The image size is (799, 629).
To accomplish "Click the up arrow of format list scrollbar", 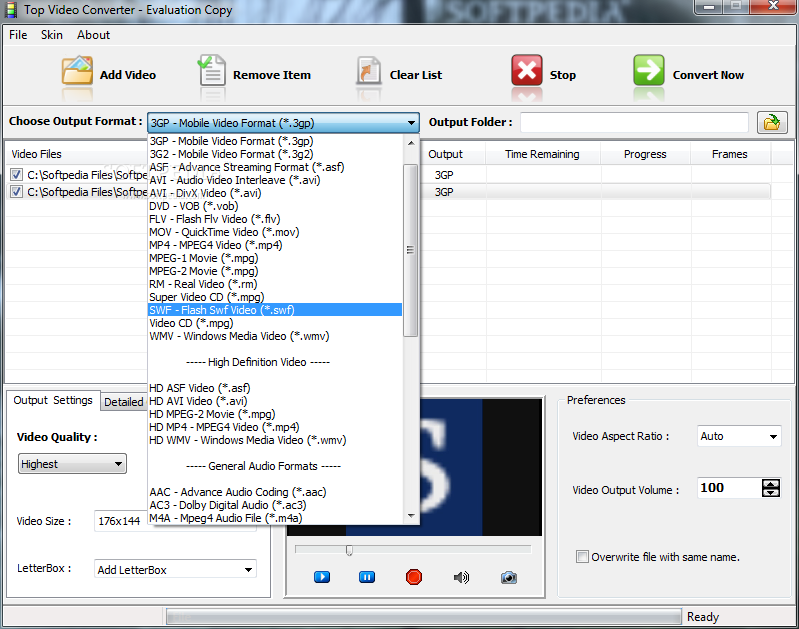I will click(411, 143).
